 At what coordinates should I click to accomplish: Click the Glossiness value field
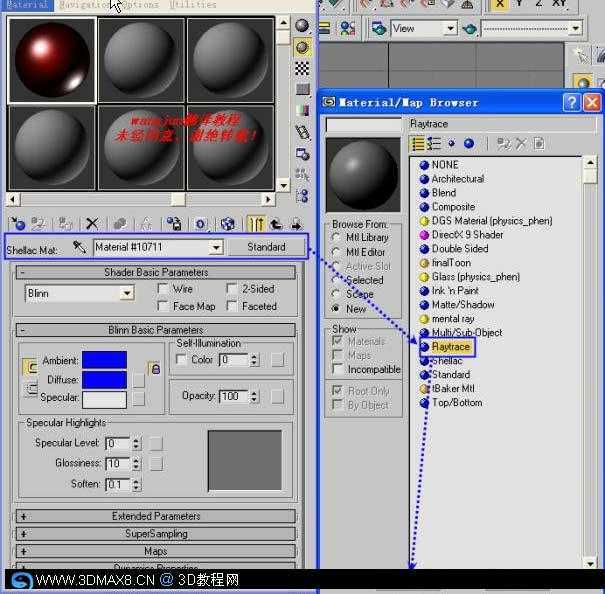coord(118,463)
